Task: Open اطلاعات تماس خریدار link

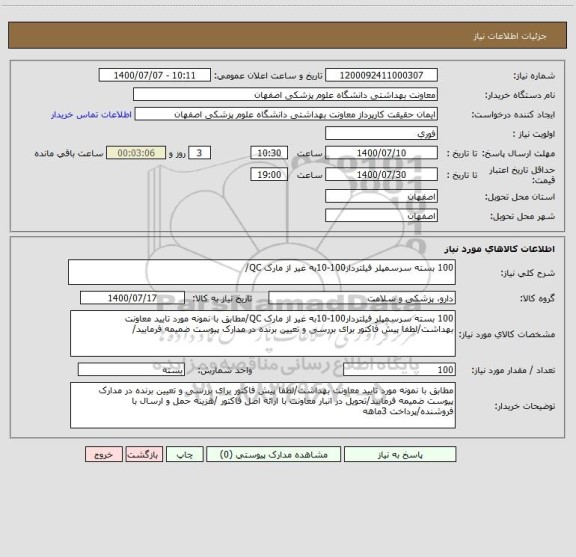Action: (91, 115)
